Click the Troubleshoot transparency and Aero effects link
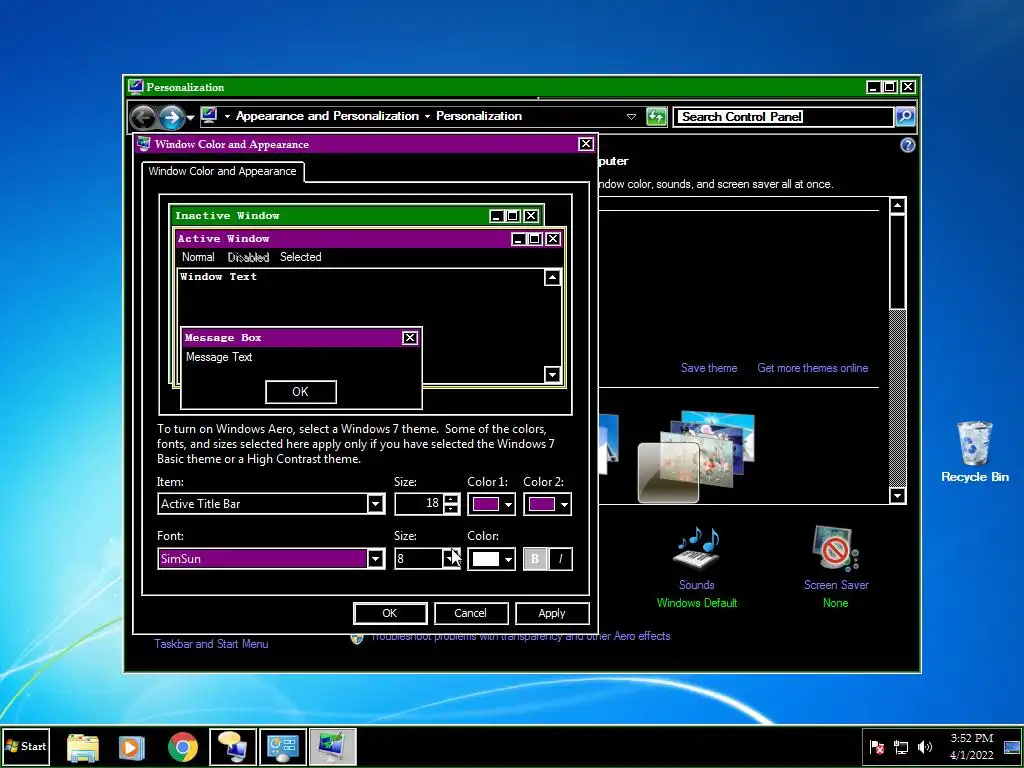Image resolution: width=1024 pixels, height=768 pixels. (520, 637)
